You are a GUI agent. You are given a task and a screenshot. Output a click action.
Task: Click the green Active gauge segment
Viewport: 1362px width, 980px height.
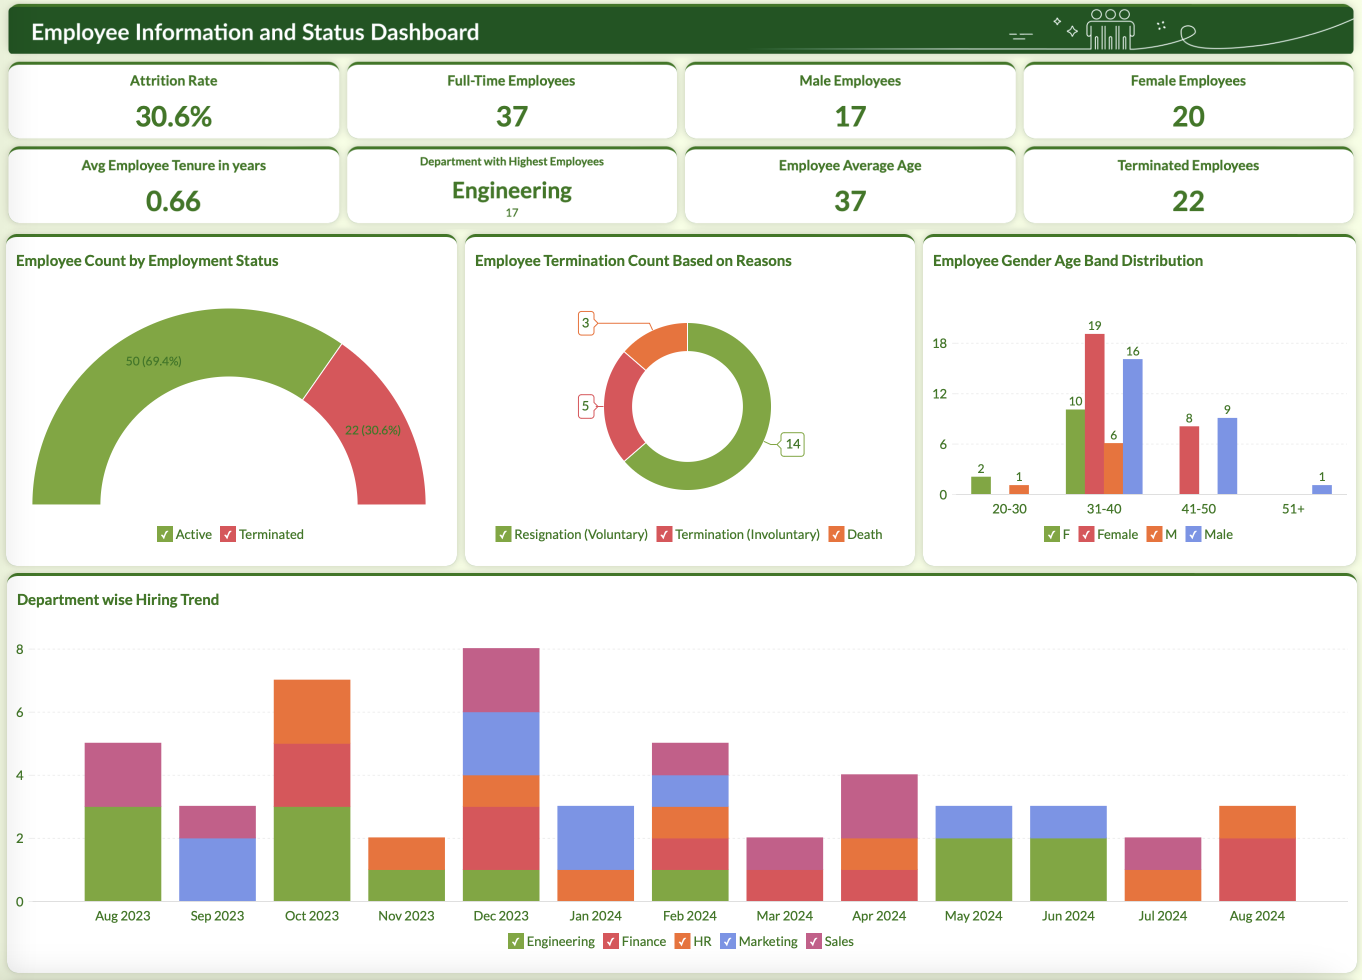pyautogui.click(x=150, y=380)
